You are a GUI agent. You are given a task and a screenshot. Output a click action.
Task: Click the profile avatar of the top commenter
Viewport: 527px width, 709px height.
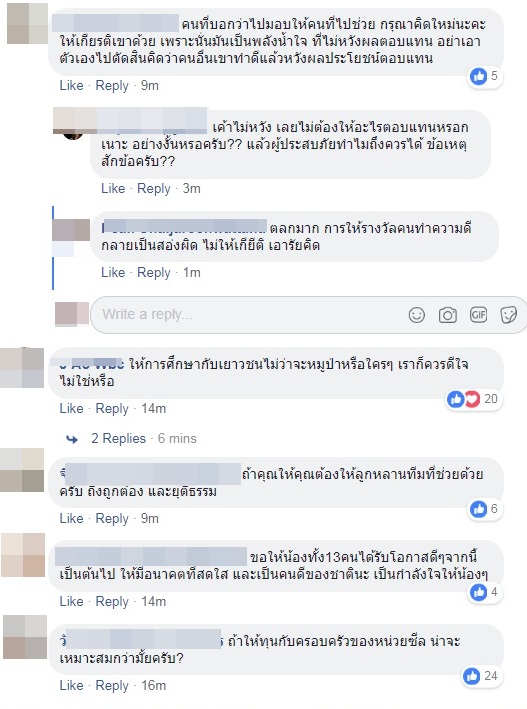pos(27,24)
